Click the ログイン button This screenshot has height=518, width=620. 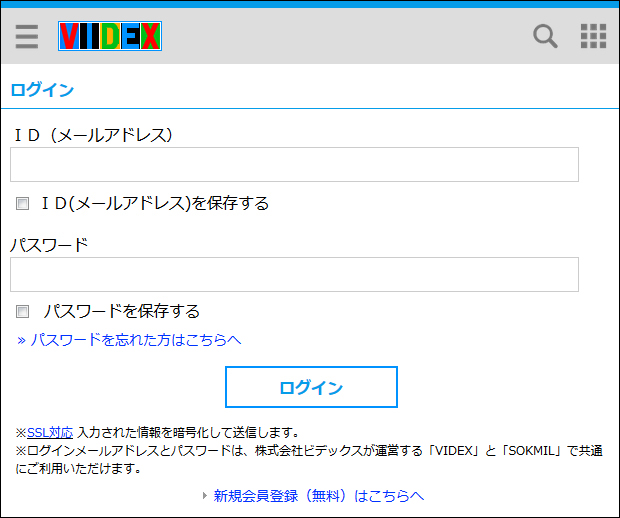(311, 387)
